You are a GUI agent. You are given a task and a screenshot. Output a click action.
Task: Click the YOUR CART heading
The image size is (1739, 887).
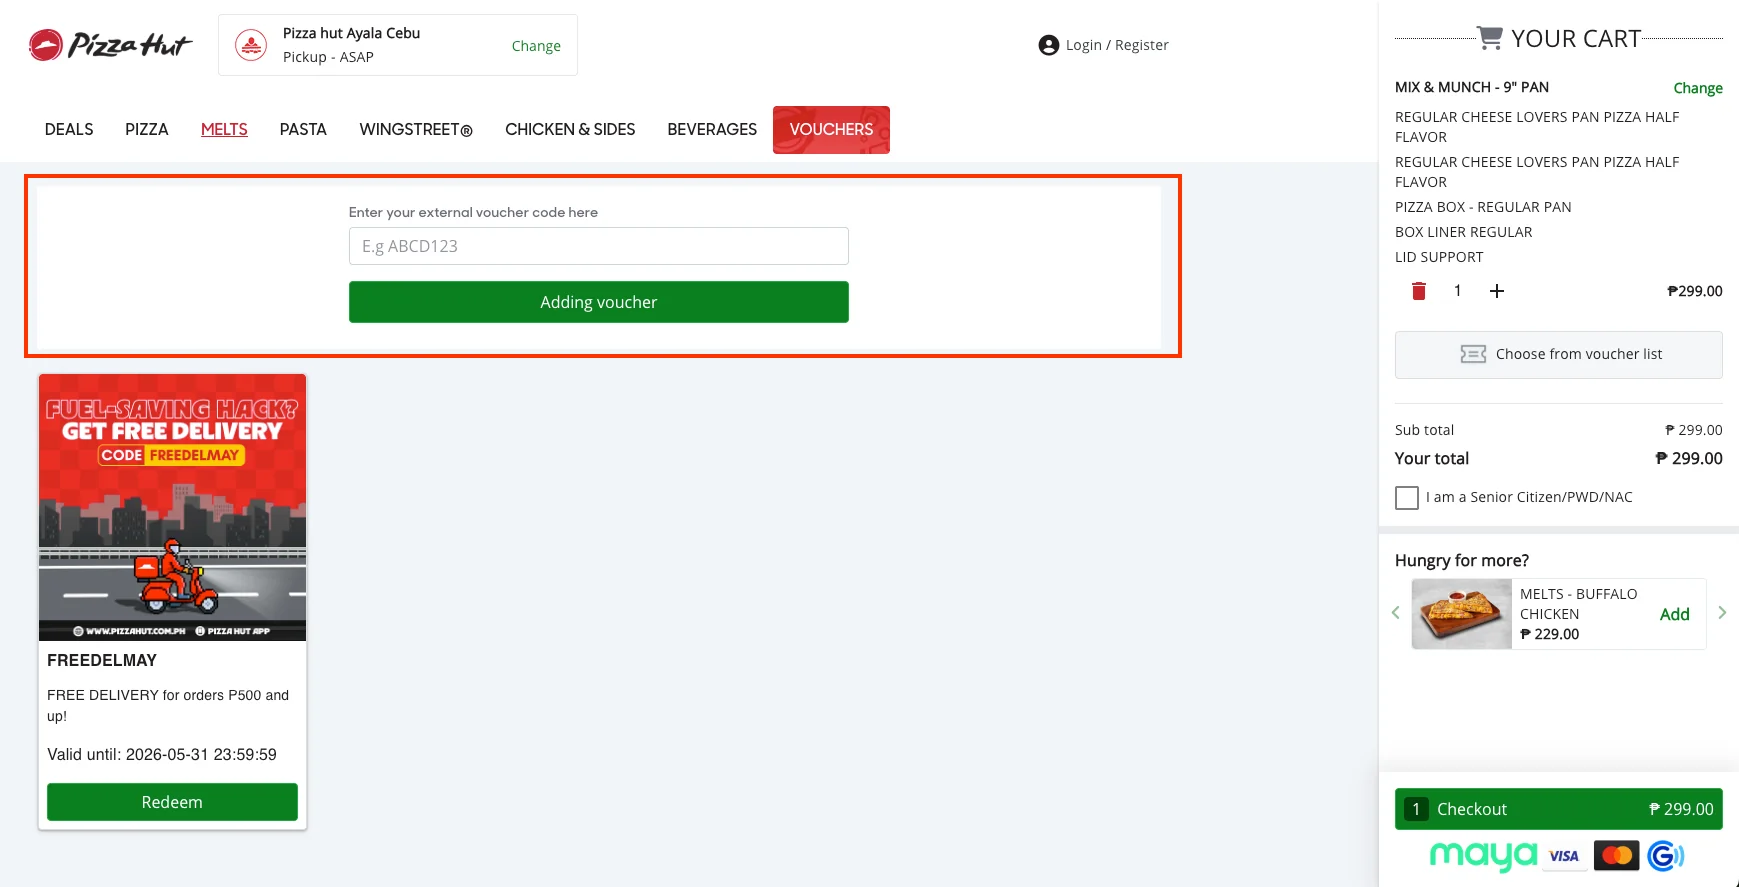click(x=1576, y=38)
